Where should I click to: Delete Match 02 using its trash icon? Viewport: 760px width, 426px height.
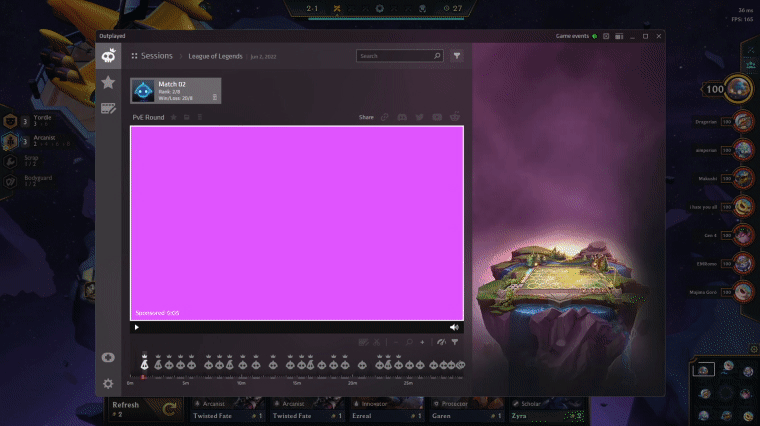point(215,97)
